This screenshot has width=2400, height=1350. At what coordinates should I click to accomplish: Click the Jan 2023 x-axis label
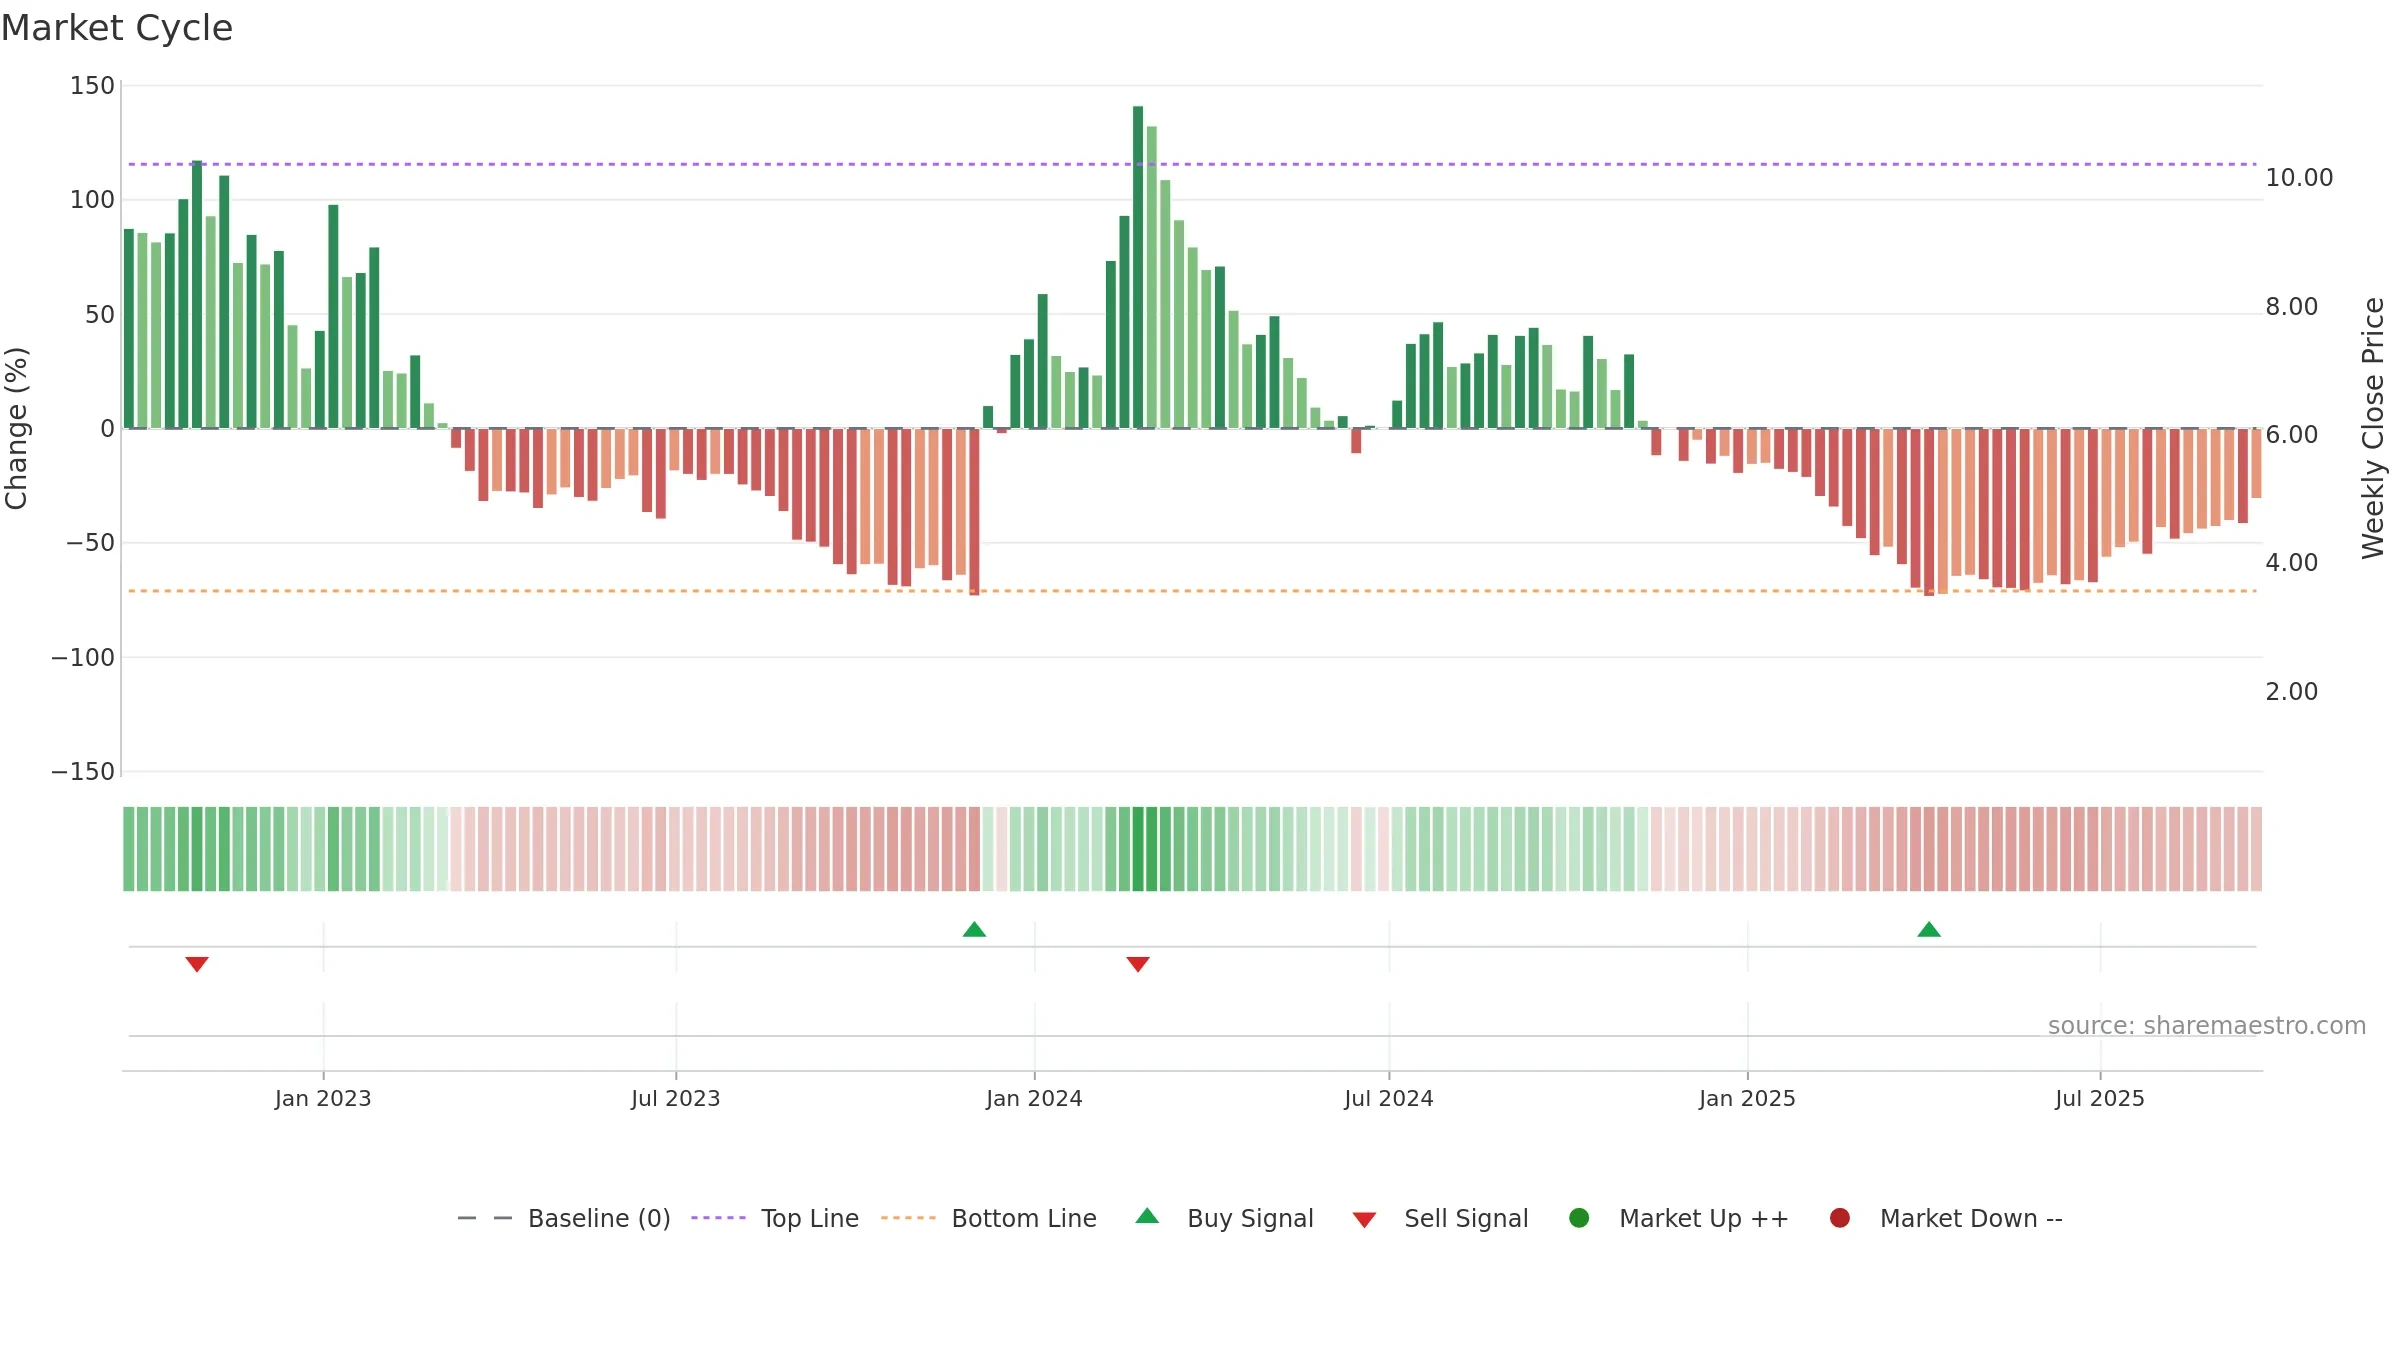click(x=323, y=1099)
